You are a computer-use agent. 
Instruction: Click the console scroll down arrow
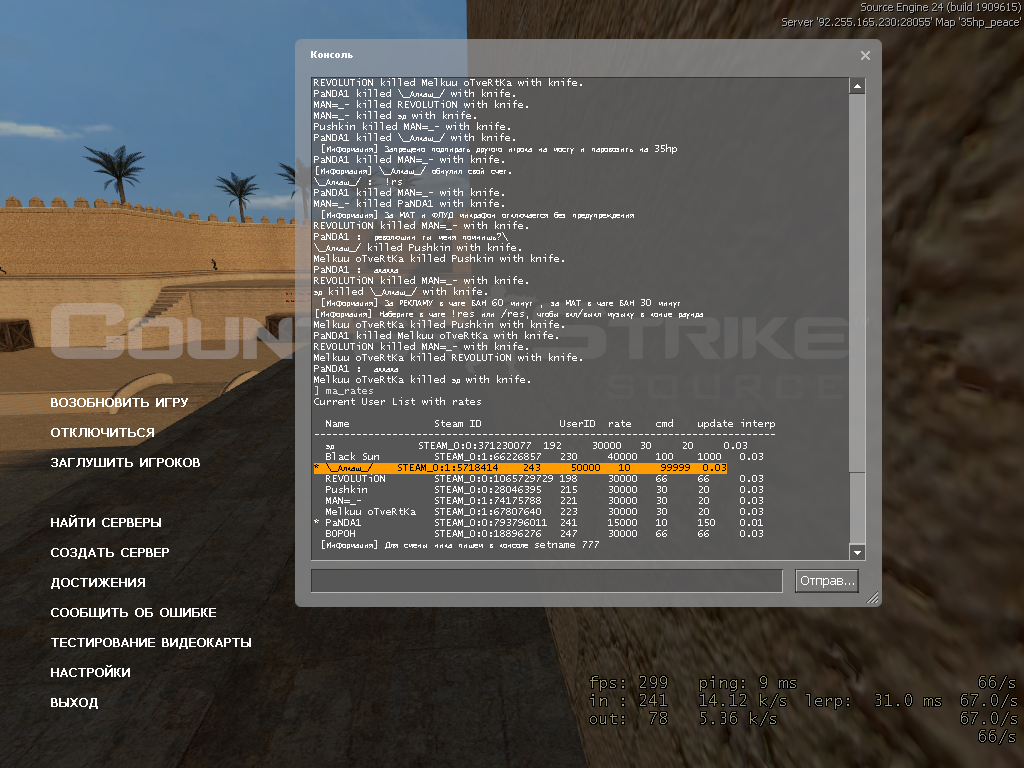pos(857,552)
